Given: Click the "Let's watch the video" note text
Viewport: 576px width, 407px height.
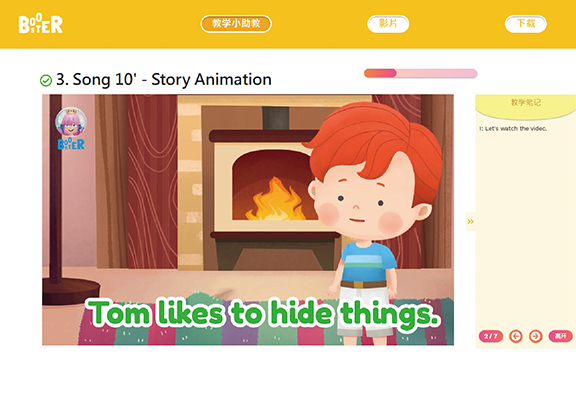Looking at the screenshot, I should pyautogui.click(x=513, y=129).
